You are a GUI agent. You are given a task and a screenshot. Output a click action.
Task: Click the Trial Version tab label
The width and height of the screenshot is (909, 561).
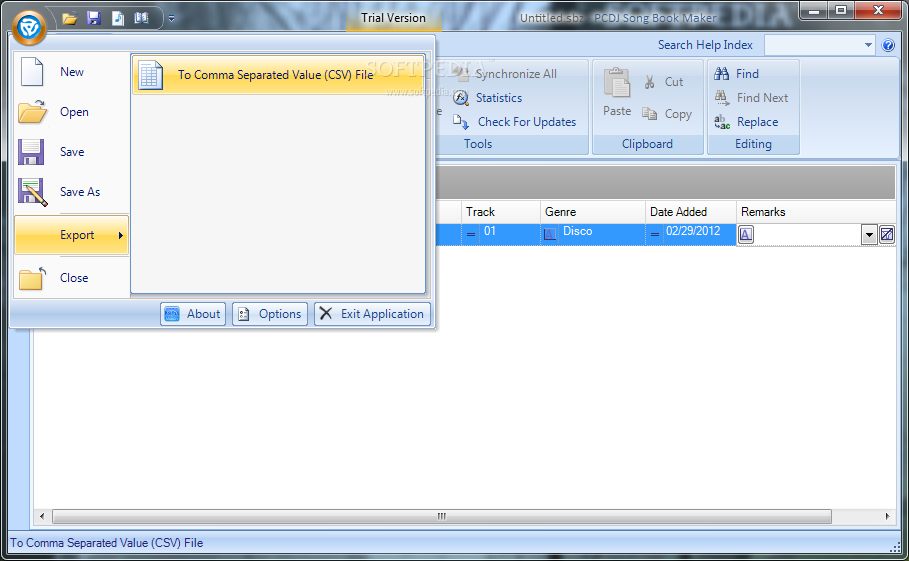coord(393,18)
